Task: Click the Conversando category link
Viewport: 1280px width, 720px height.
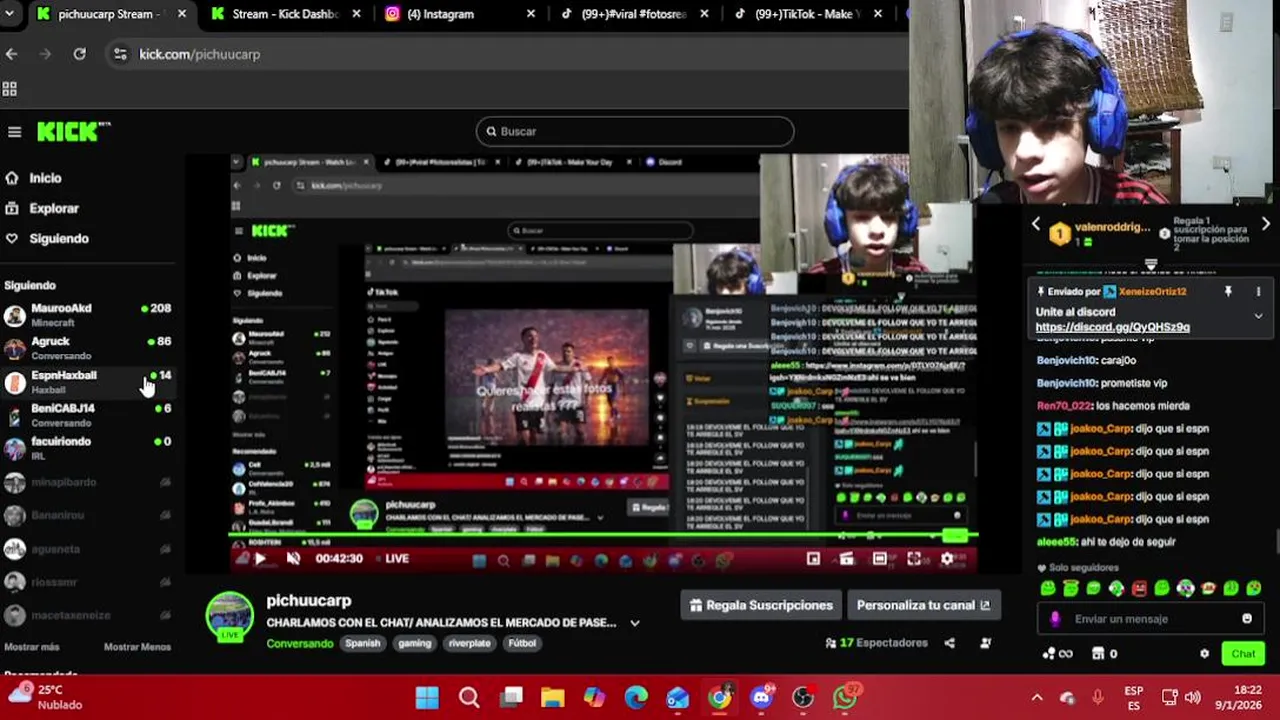Action: pyautogui.click(x=299, y=643)
